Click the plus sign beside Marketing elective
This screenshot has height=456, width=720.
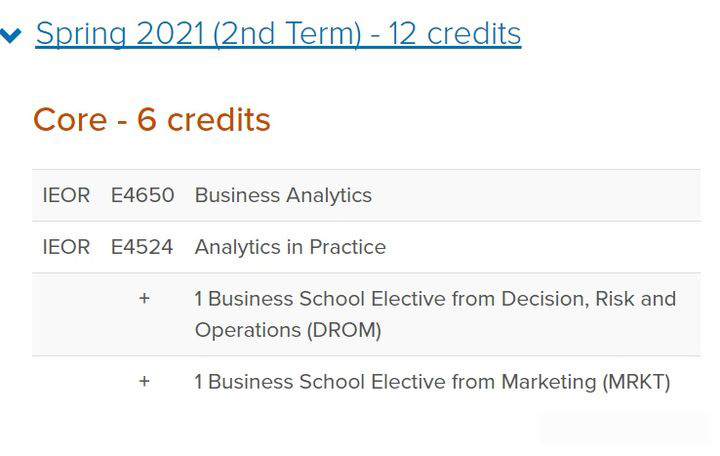click(144, 382)
